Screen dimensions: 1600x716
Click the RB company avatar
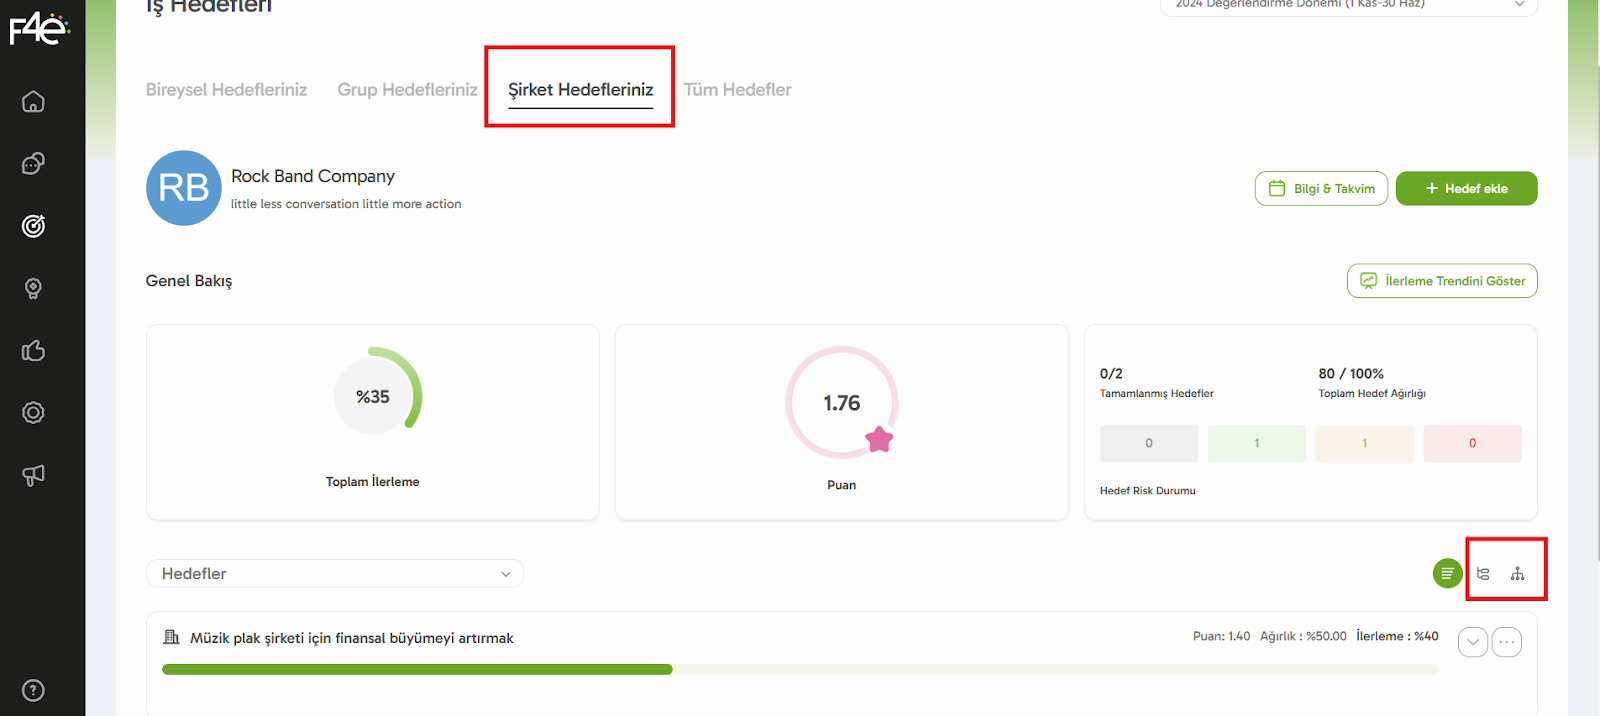184,188
